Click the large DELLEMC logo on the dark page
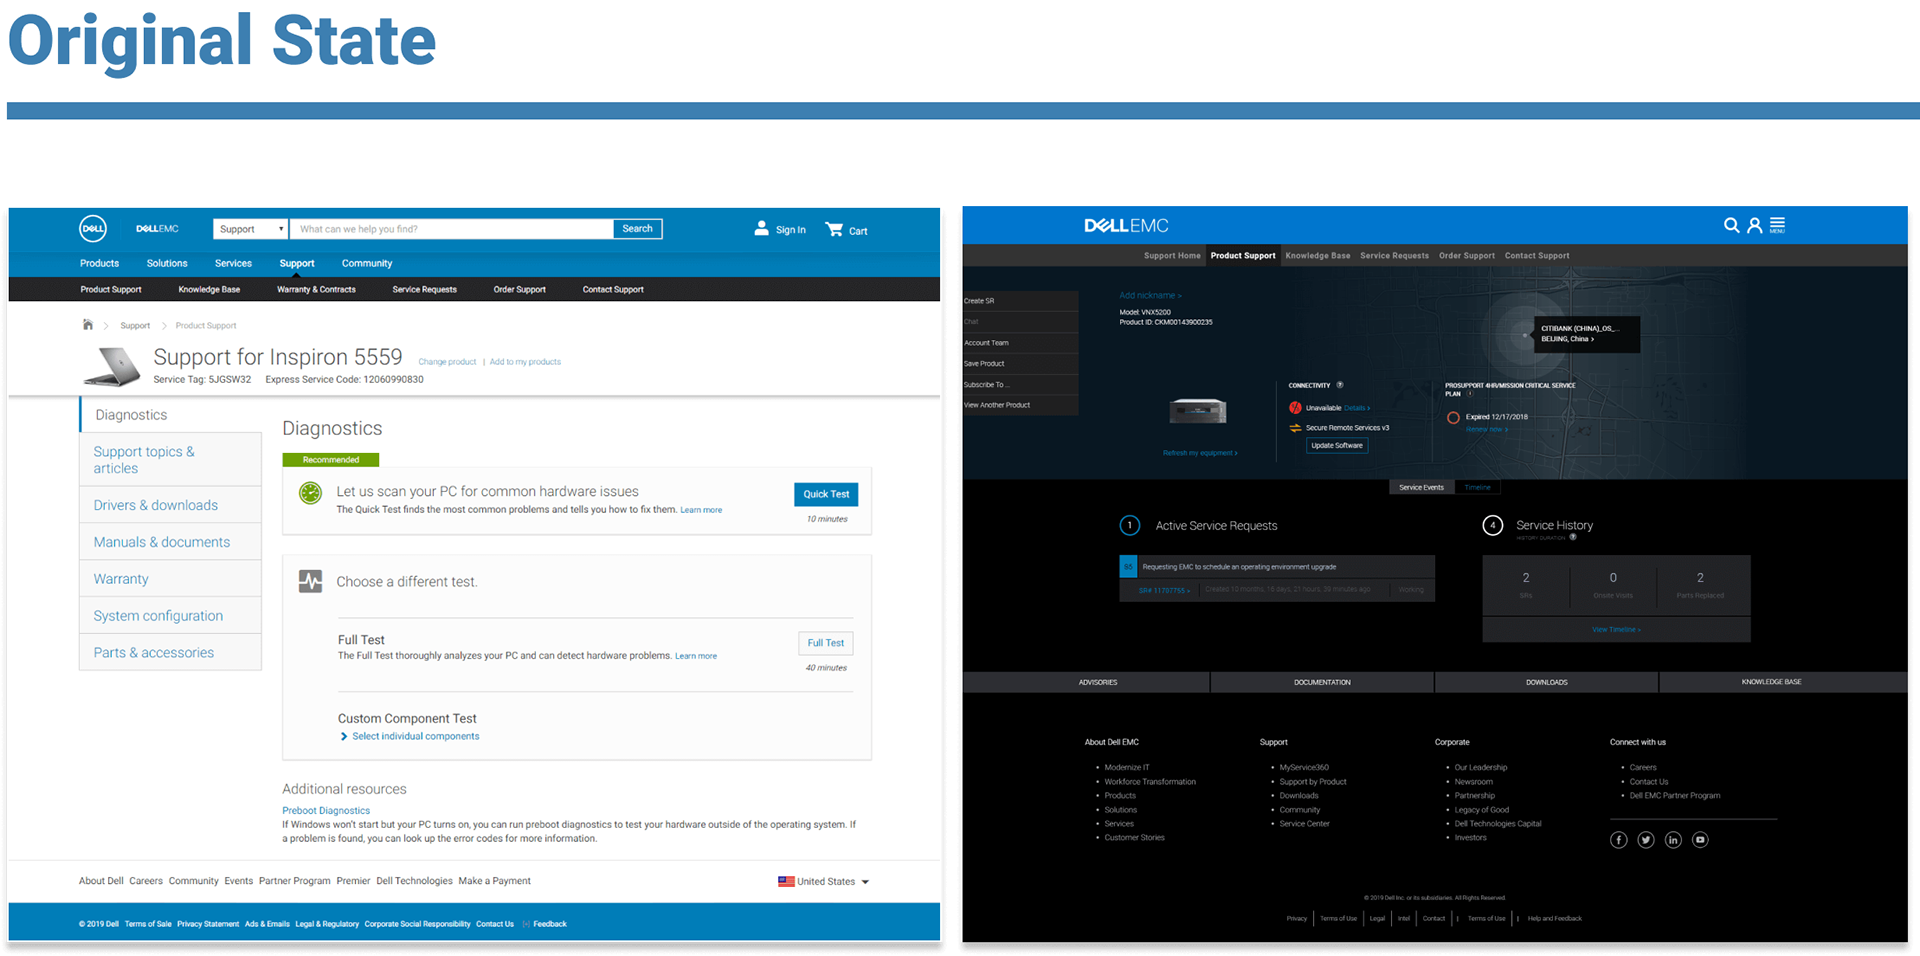1920x956 pixels. 1126,226
